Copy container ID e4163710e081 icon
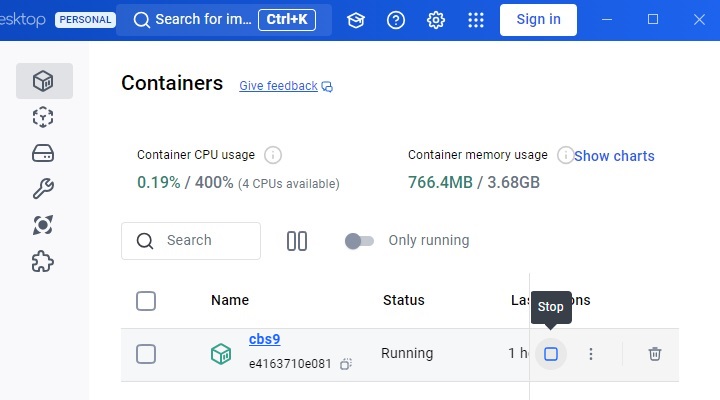Image resolution: width=720 pixels, height=400 pixels. 346,364
